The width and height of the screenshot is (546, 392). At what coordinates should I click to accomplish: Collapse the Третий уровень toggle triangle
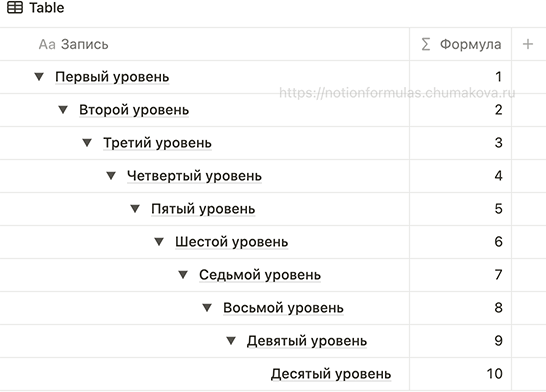[x=87, y=143]
